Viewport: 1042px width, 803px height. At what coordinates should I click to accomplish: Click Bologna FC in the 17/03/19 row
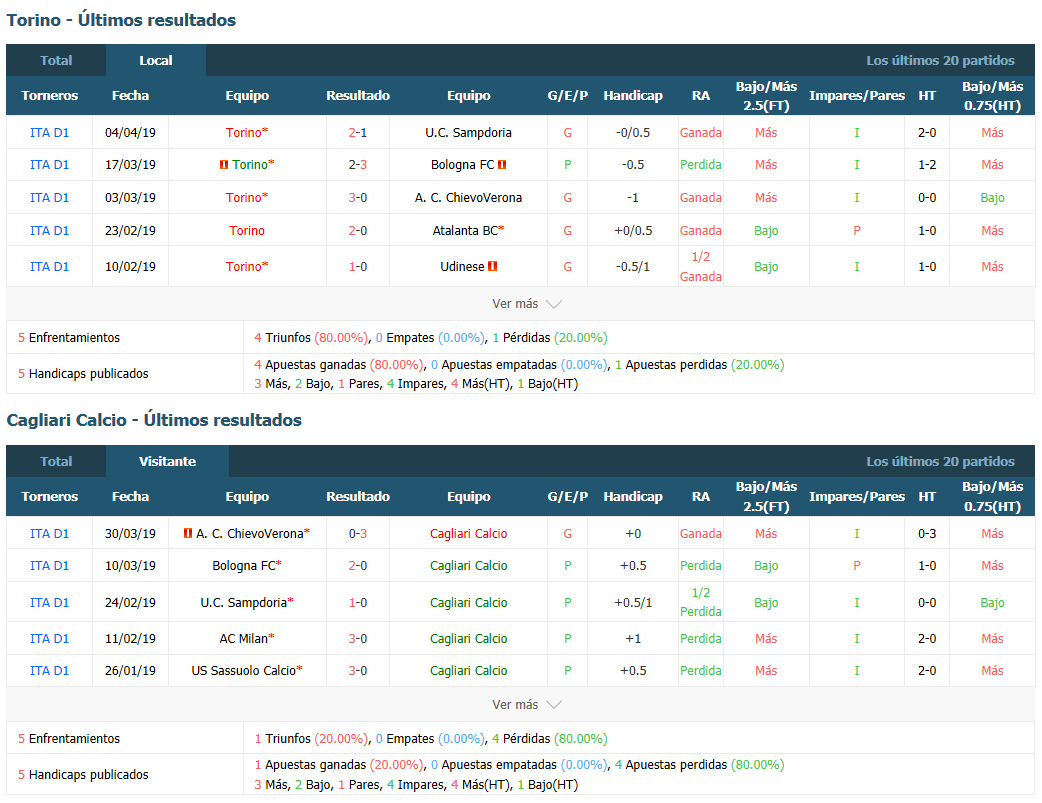coord(463,165)
